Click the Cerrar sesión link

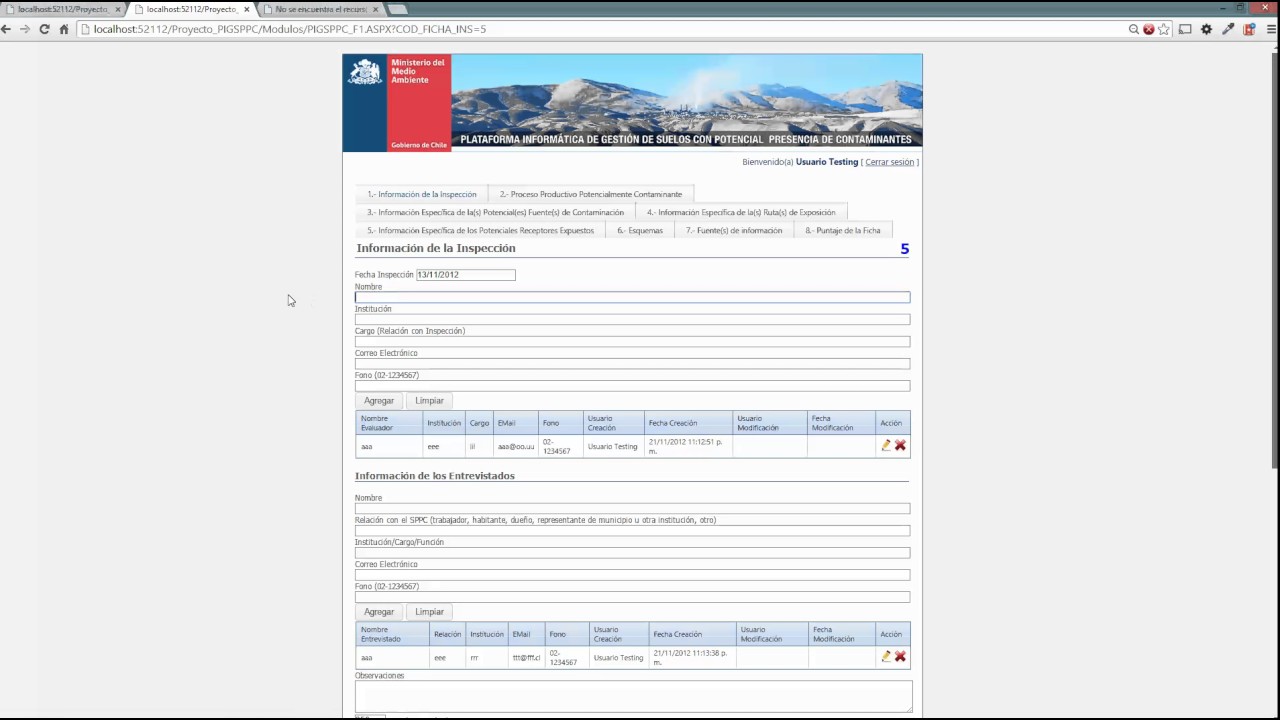[889, 162]
